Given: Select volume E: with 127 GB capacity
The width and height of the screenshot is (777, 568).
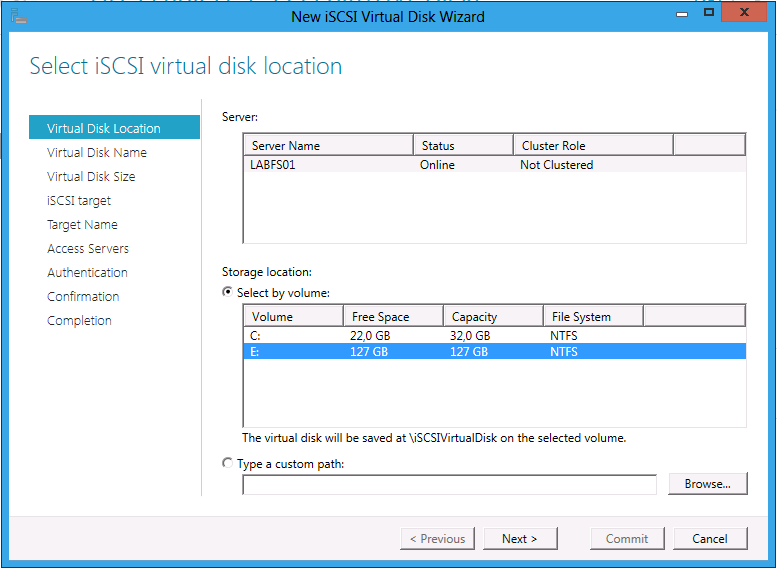Looking at the screenshot, I should coord(495,351).
